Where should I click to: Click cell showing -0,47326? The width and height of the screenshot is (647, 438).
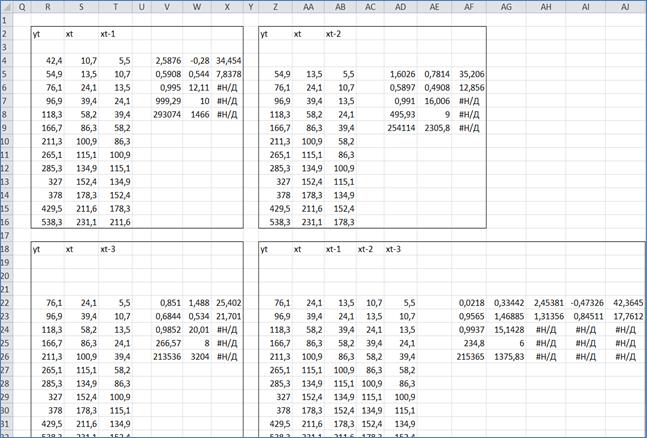pos(586,302)
